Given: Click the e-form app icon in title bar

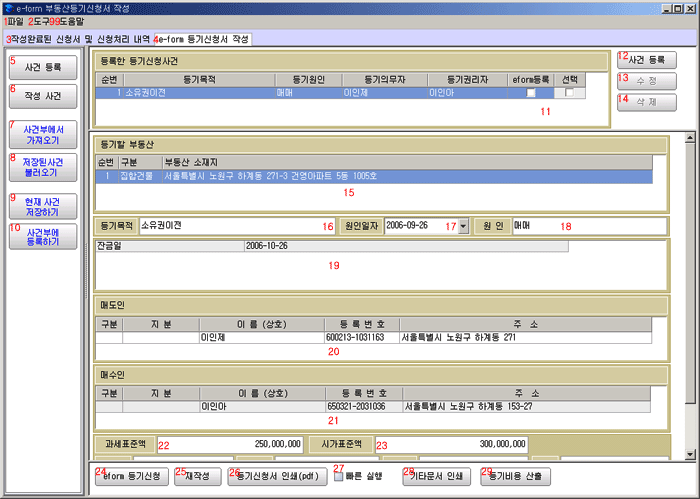Looking at the screenshot, I should click(x=9, y=7).
